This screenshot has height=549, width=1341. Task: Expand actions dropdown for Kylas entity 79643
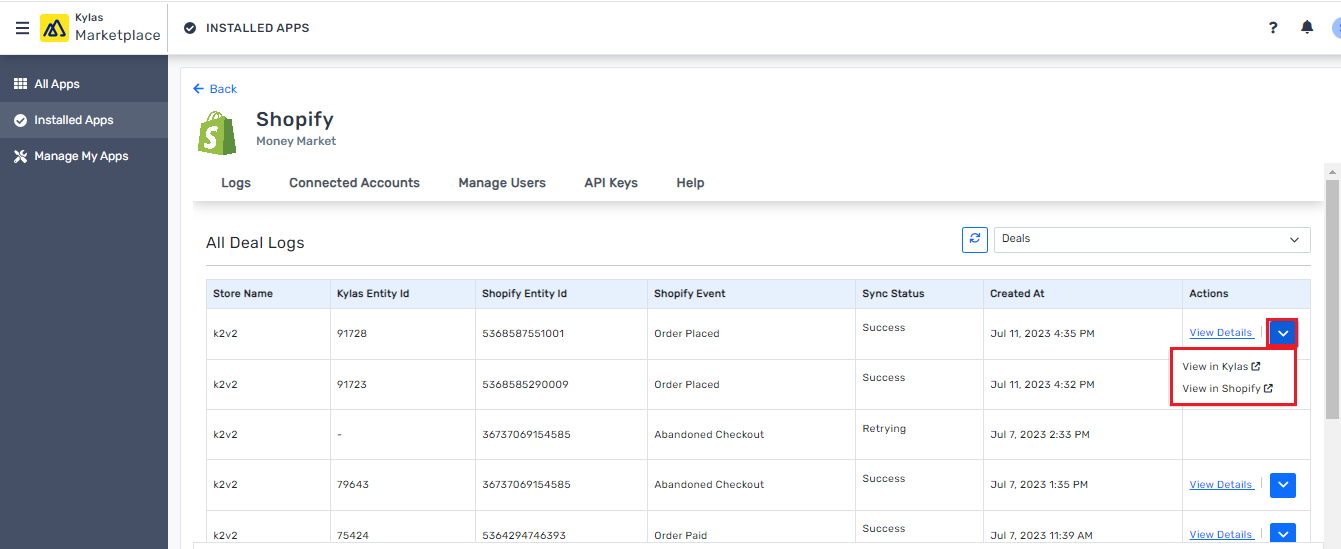[1282, 485]
